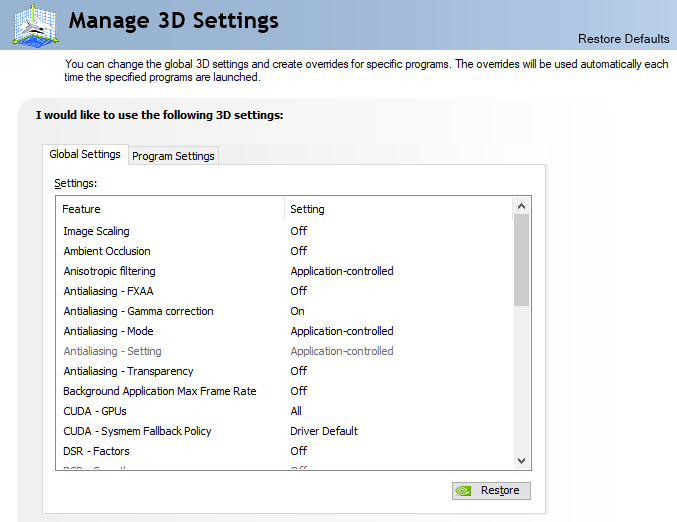
Task: Select Antialiasing - Transparency feature row
Action: (128, 371)
